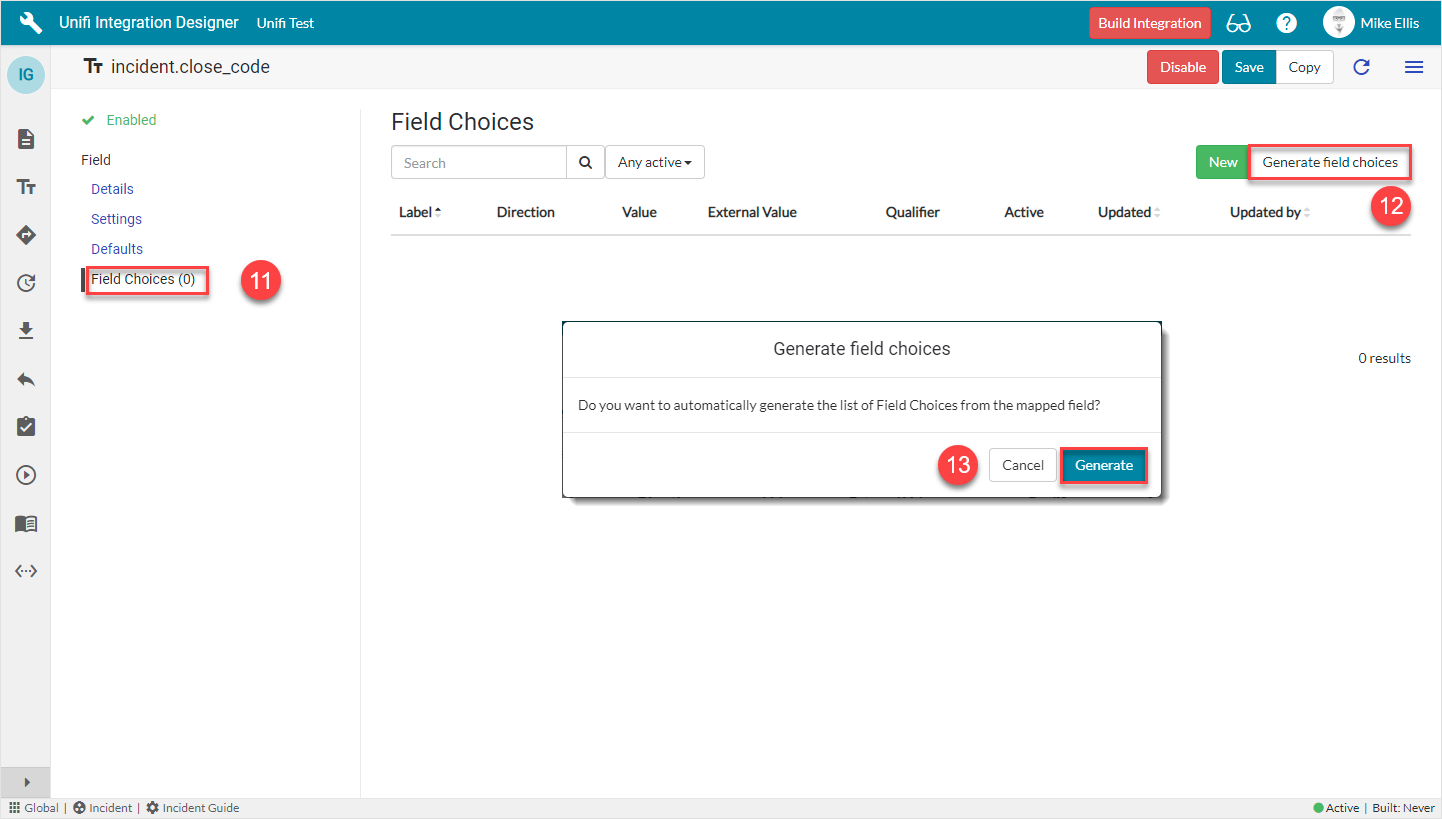Click the red Disable button
Screen dimensions: 1442x819
pyautogui.click(x=1182, y=67)
